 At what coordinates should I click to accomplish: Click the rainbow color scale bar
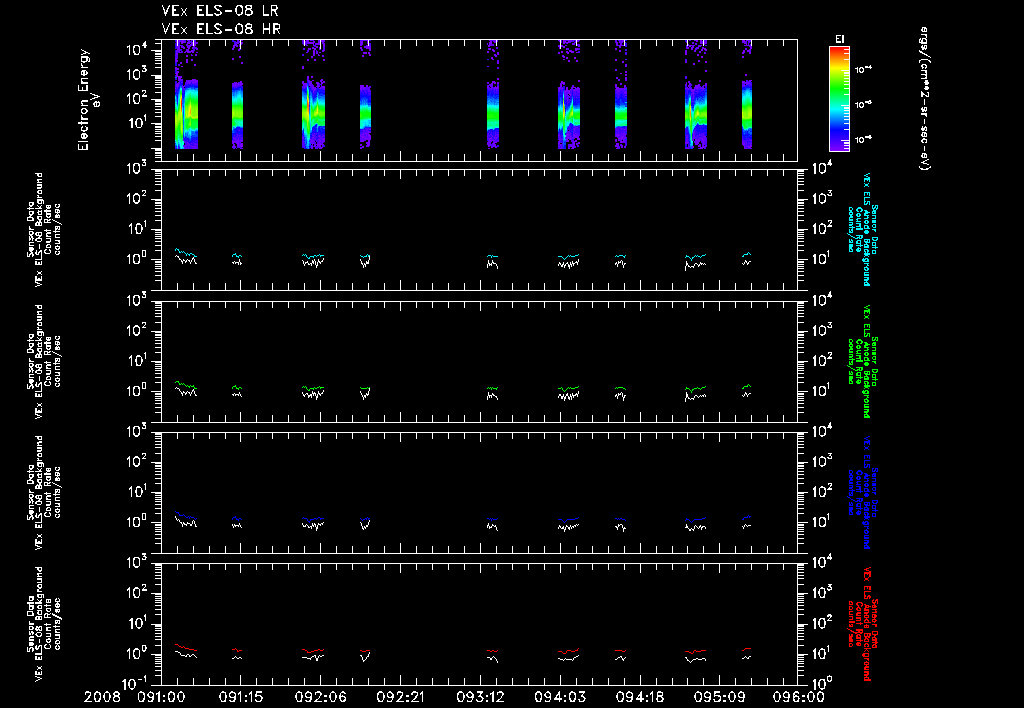click(839, 99)
